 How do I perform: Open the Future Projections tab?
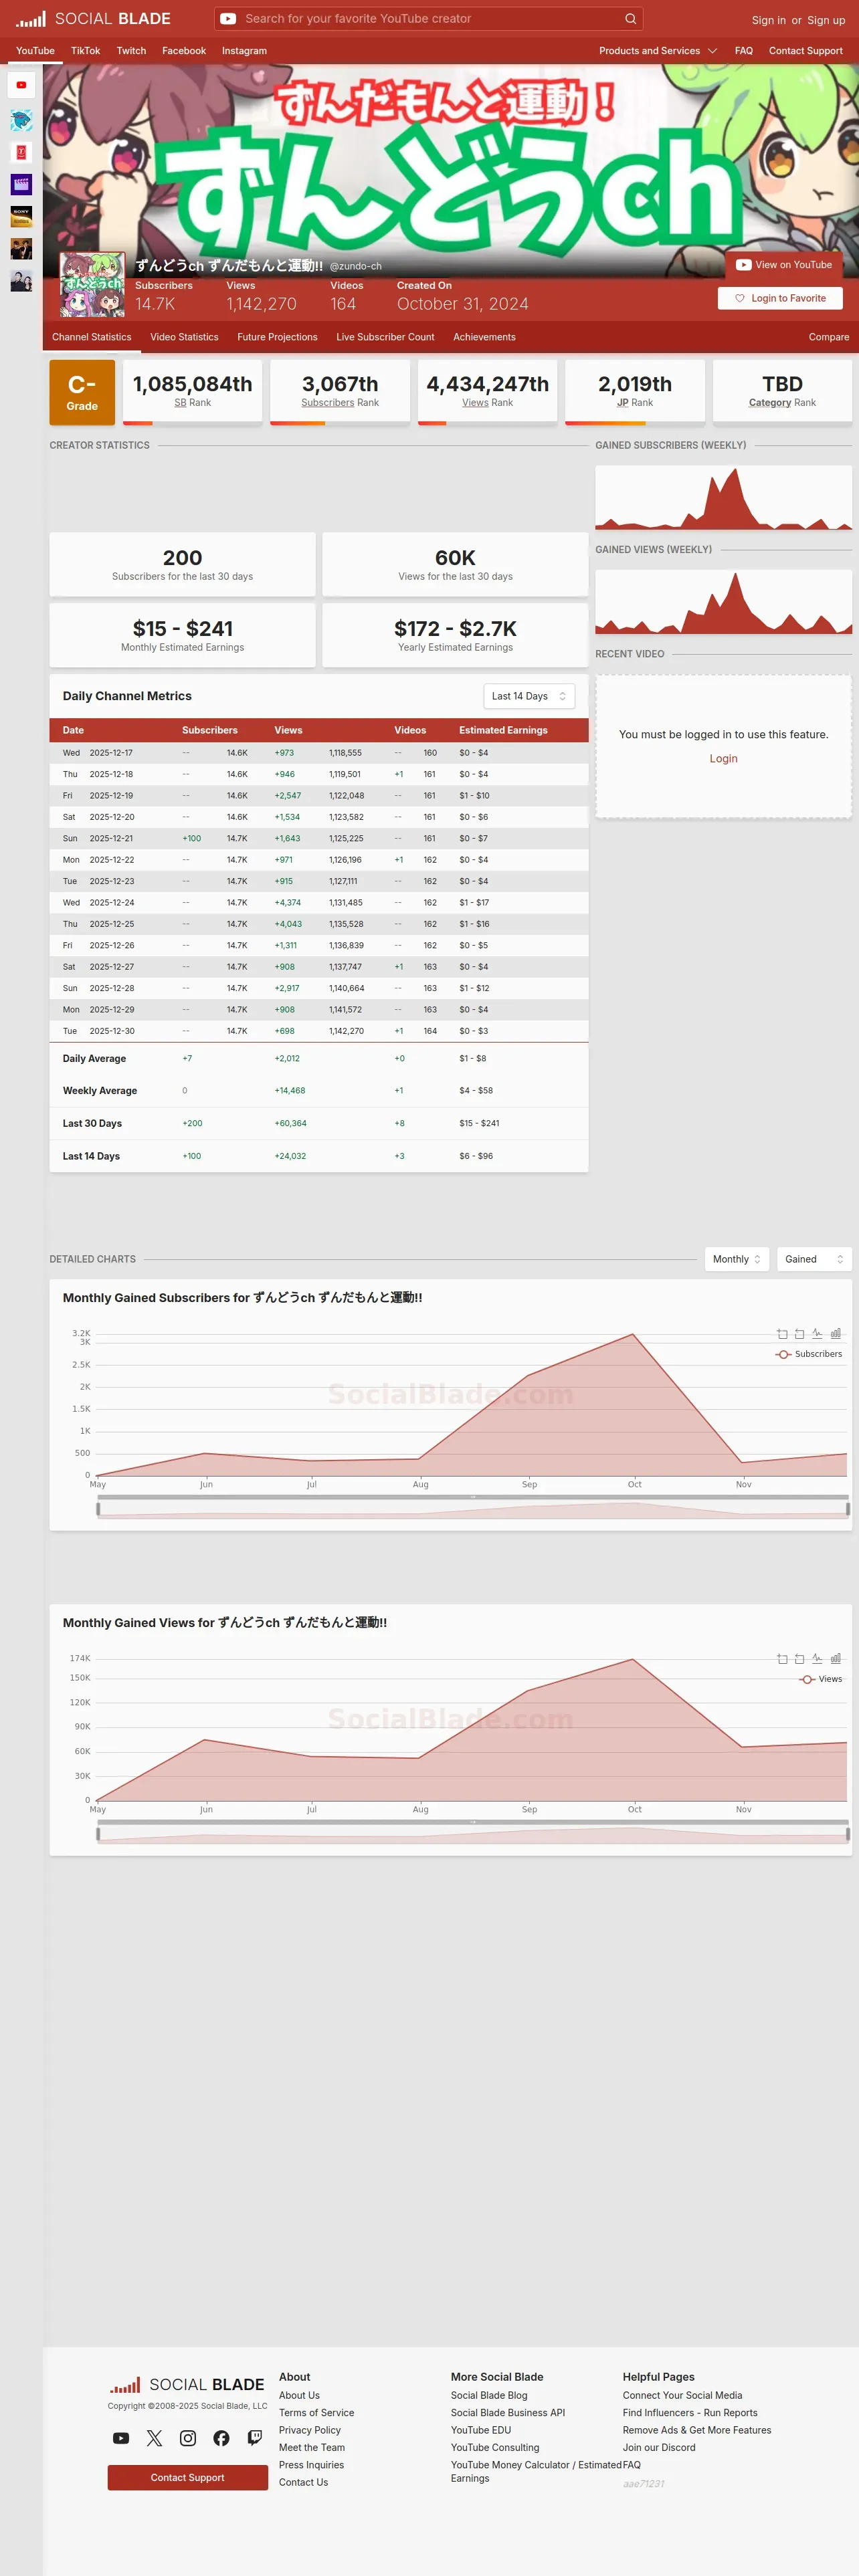277,337
